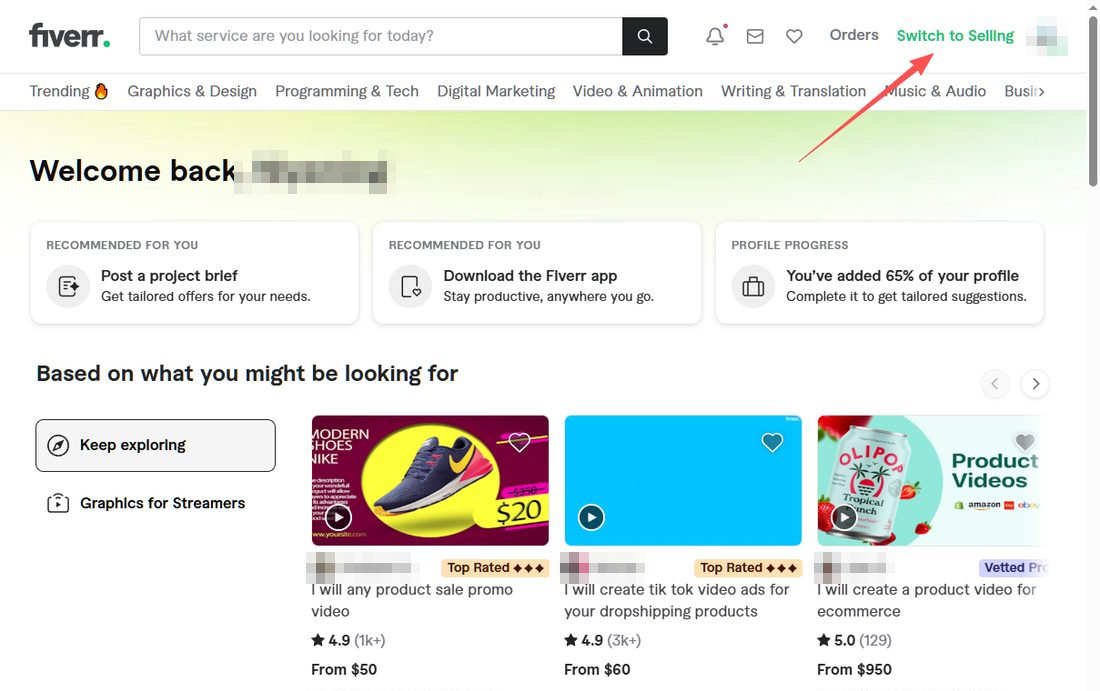Expand more categories with the right chevron

coord(1042,91)
